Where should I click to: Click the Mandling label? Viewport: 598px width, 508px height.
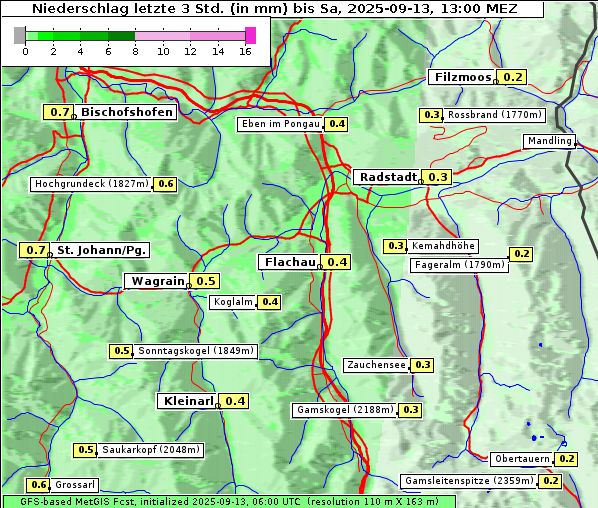click(549, 141)
